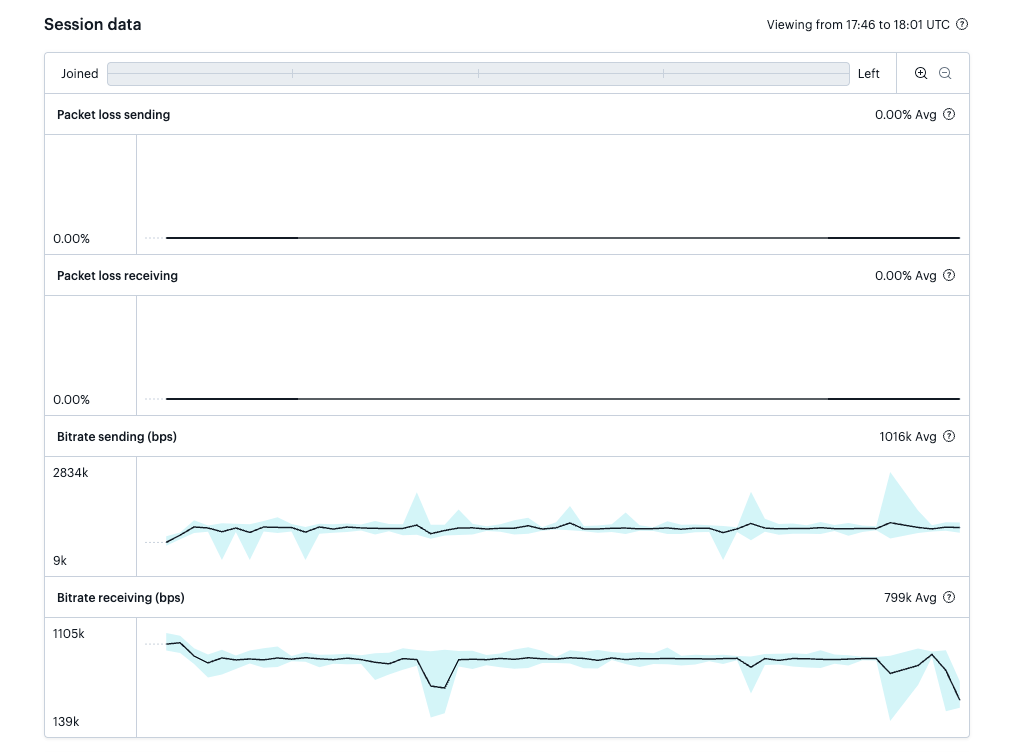The width and height of the screenshot is (1012, 752).
Task: Click the Bitrate sending chart line
Action: (563, 529)
